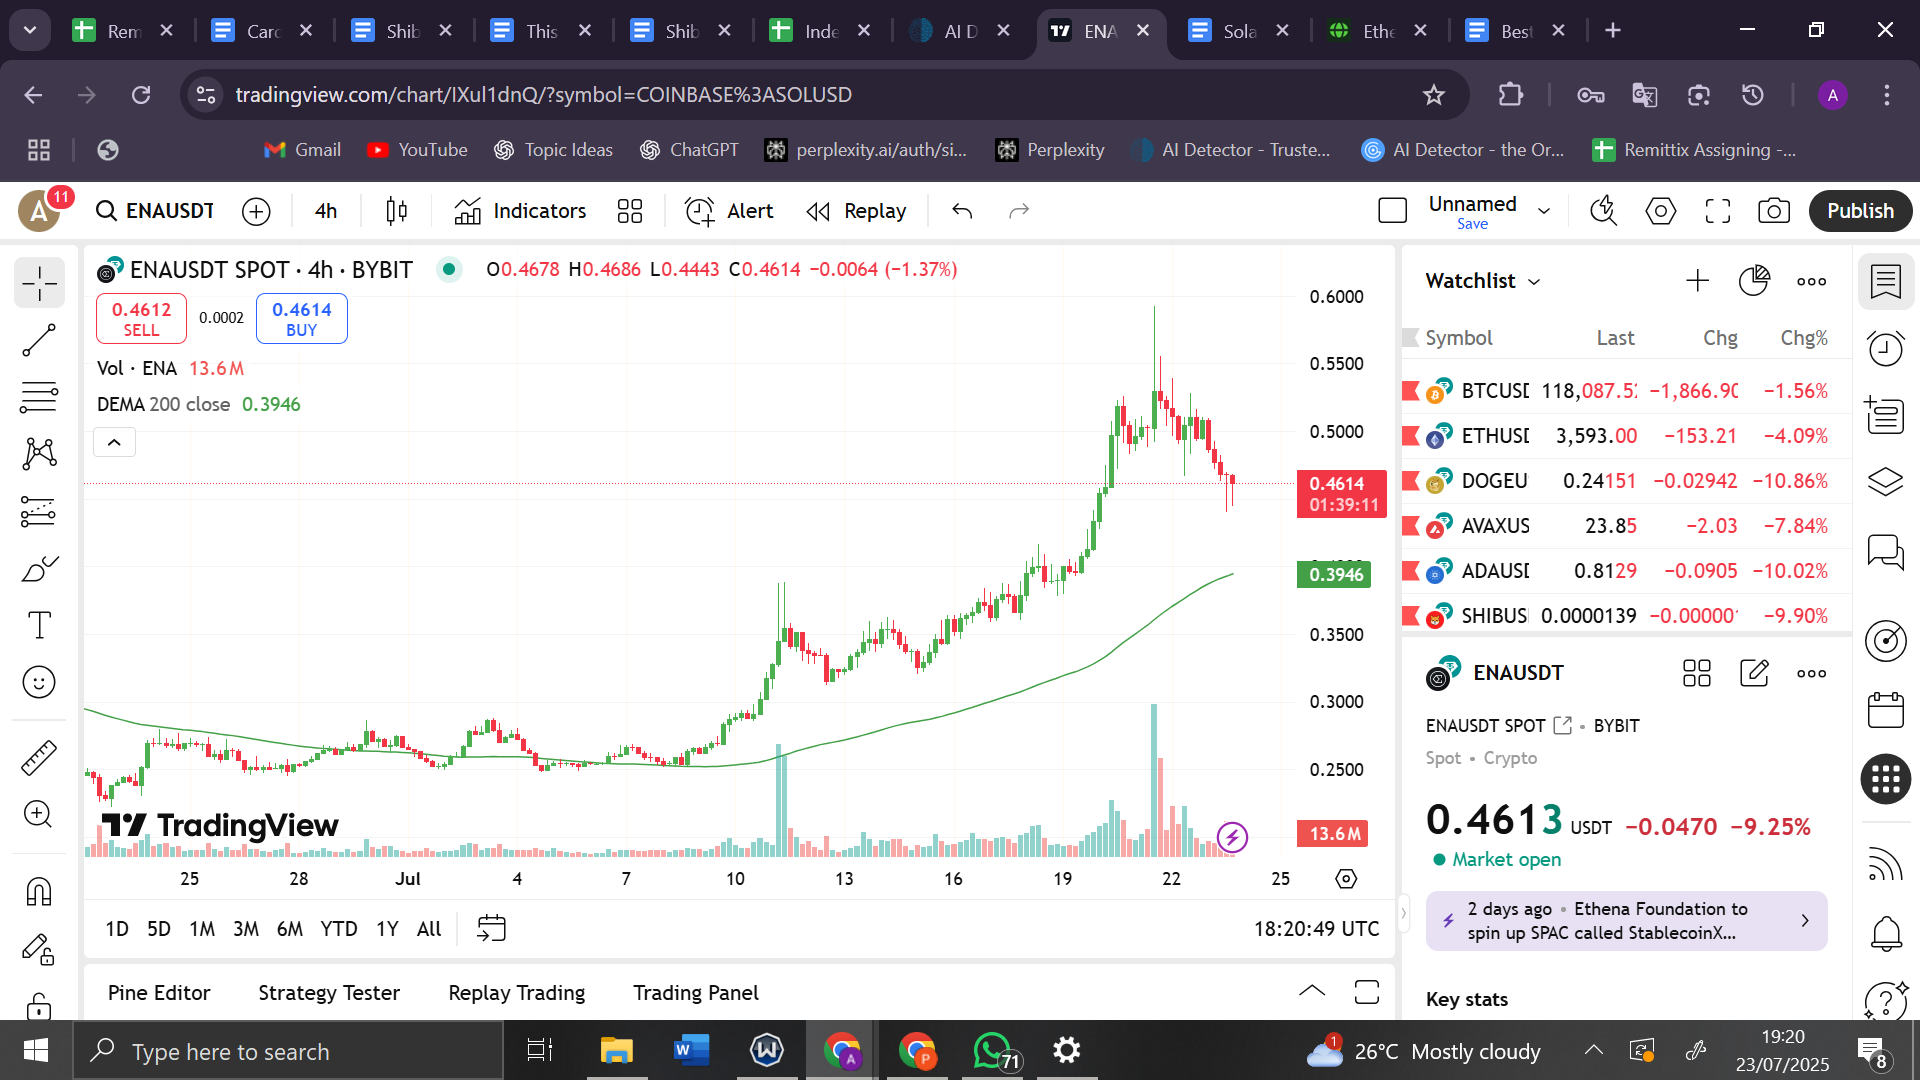
Task: Select the ETHUSD watchlist row
Action: [1626, 436]
